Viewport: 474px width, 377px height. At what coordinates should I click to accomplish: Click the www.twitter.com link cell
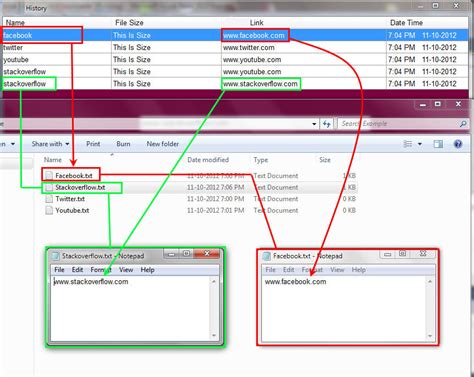tap(303, 48)
